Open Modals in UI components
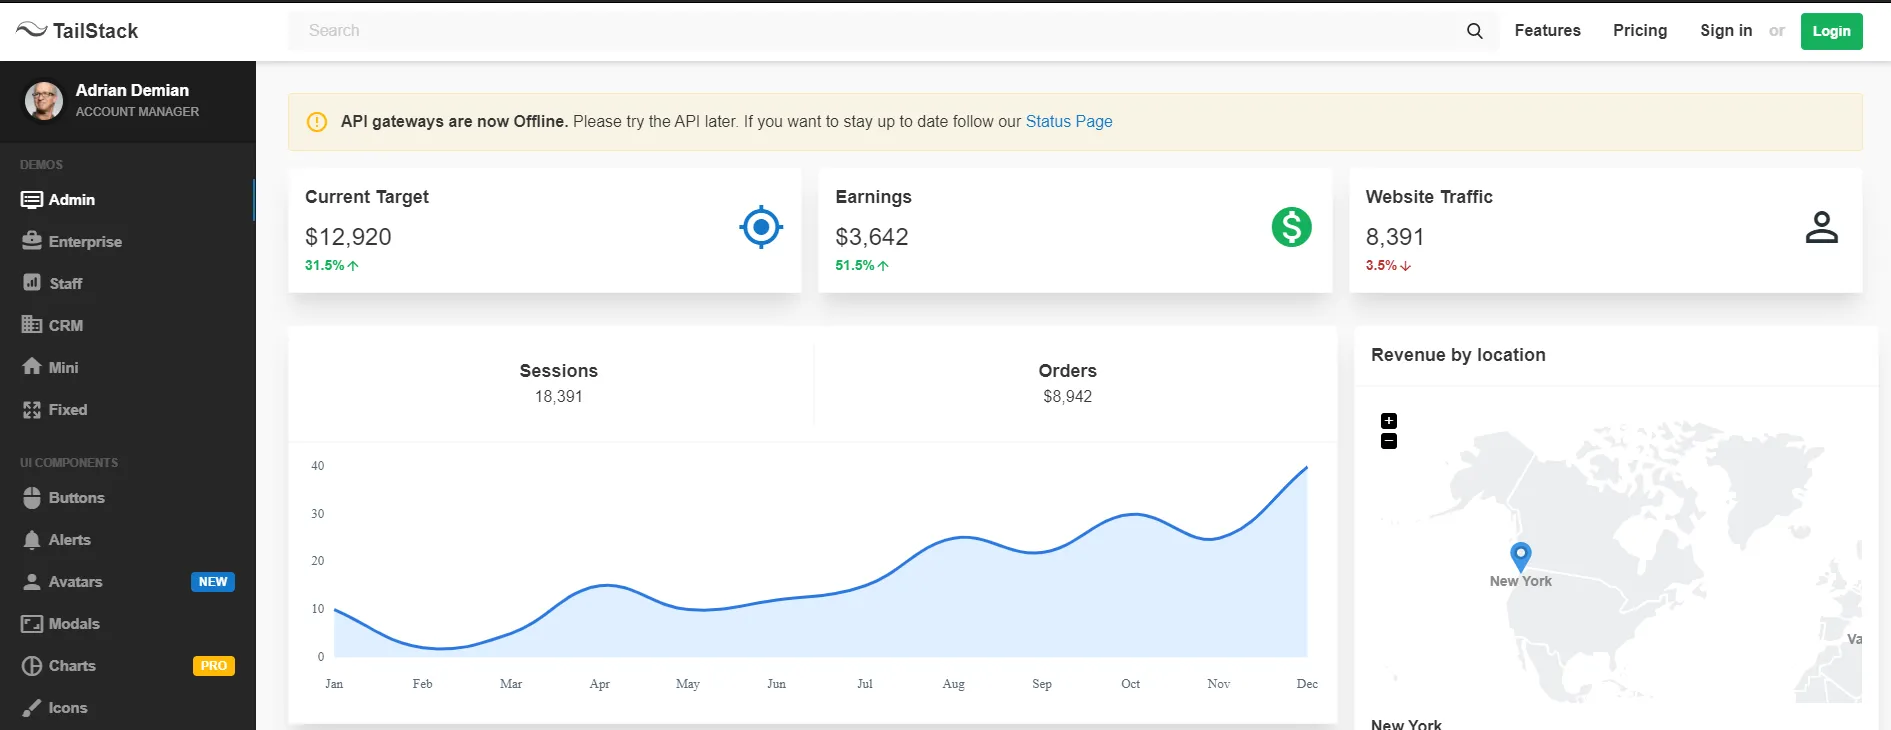 pos(74,624)
